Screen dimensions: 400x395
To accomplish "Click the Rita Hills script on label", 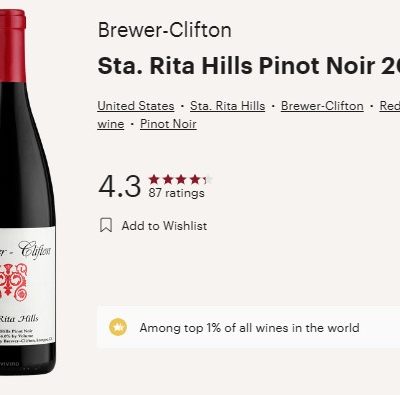I will point(19,319).
